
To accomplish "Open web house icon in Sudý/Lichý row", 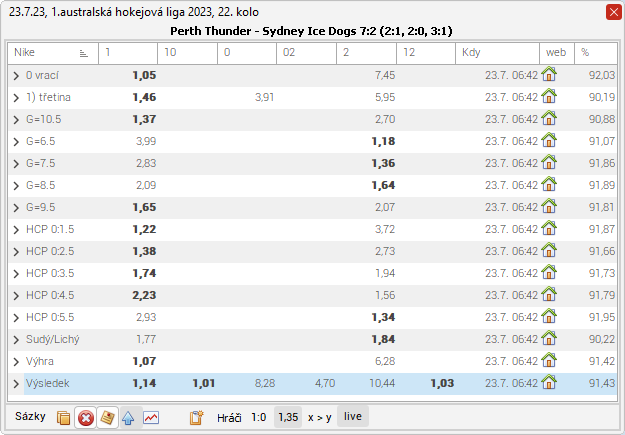I will [549, 338].
